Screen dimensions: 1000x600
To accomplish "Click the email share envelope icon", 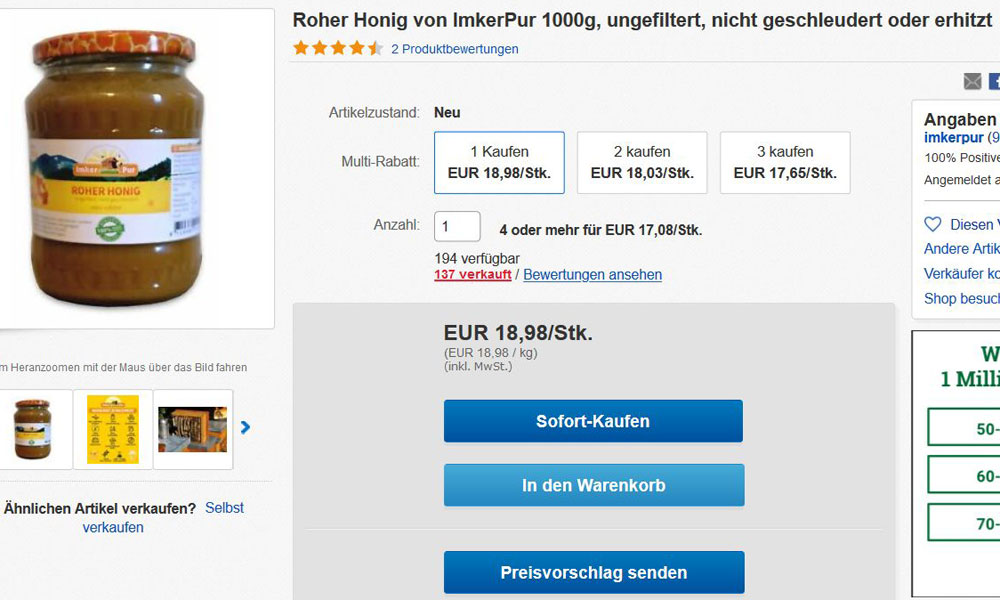I will 972,81.
